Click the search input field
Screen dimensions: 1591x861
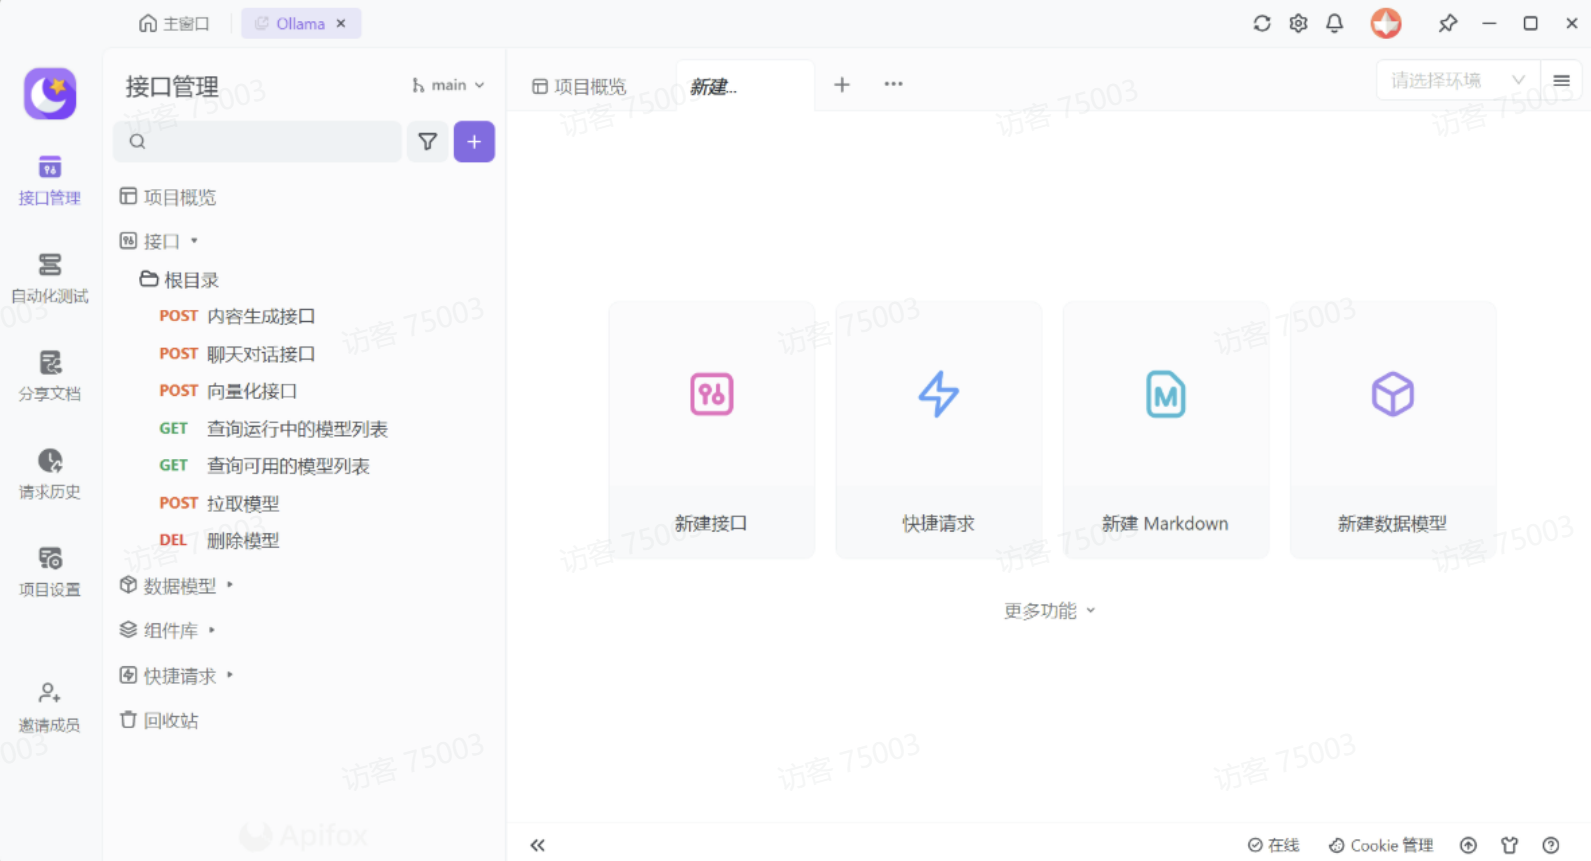258,142
